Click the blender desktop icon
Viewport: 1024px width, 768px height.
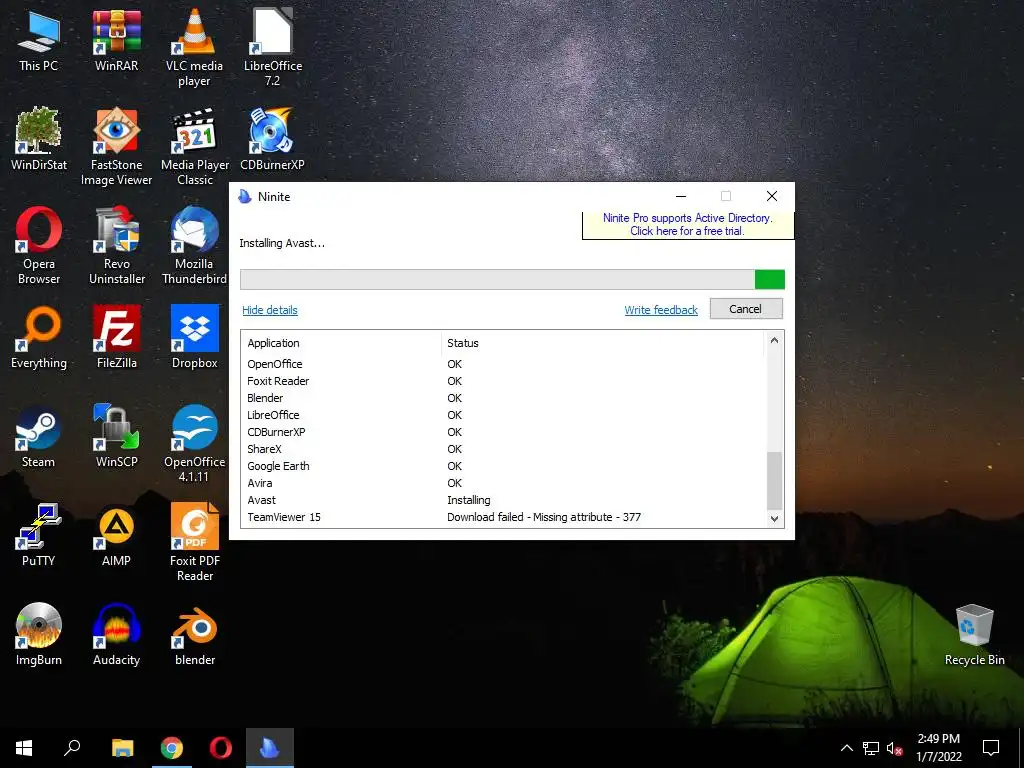coord(195,635)
